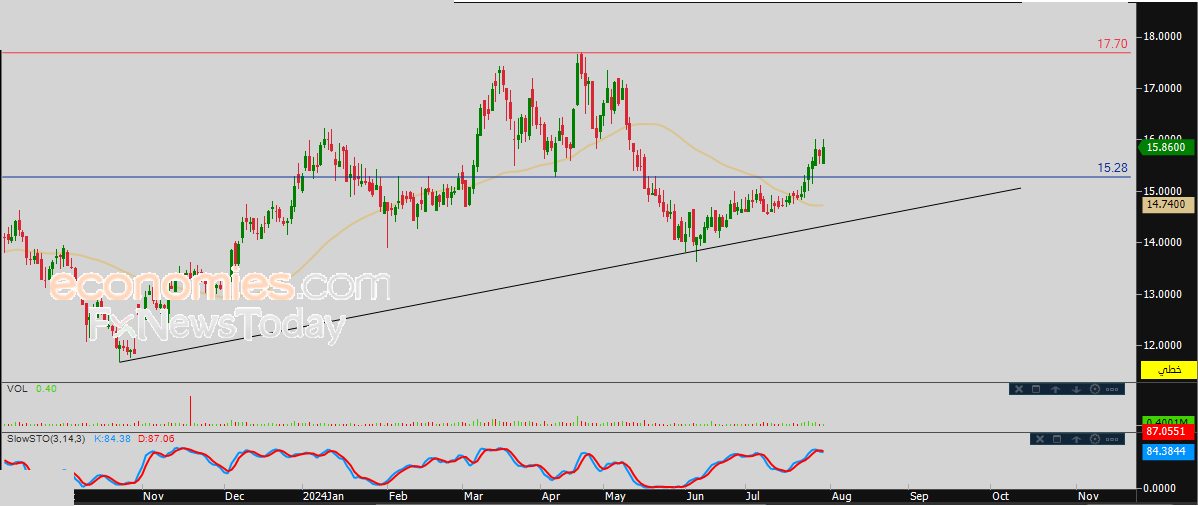Image resolution: width=1198 pixels, height=506 pixels.
Task: Click the 13.0000 price axis label
Action: coord(1165,294)
